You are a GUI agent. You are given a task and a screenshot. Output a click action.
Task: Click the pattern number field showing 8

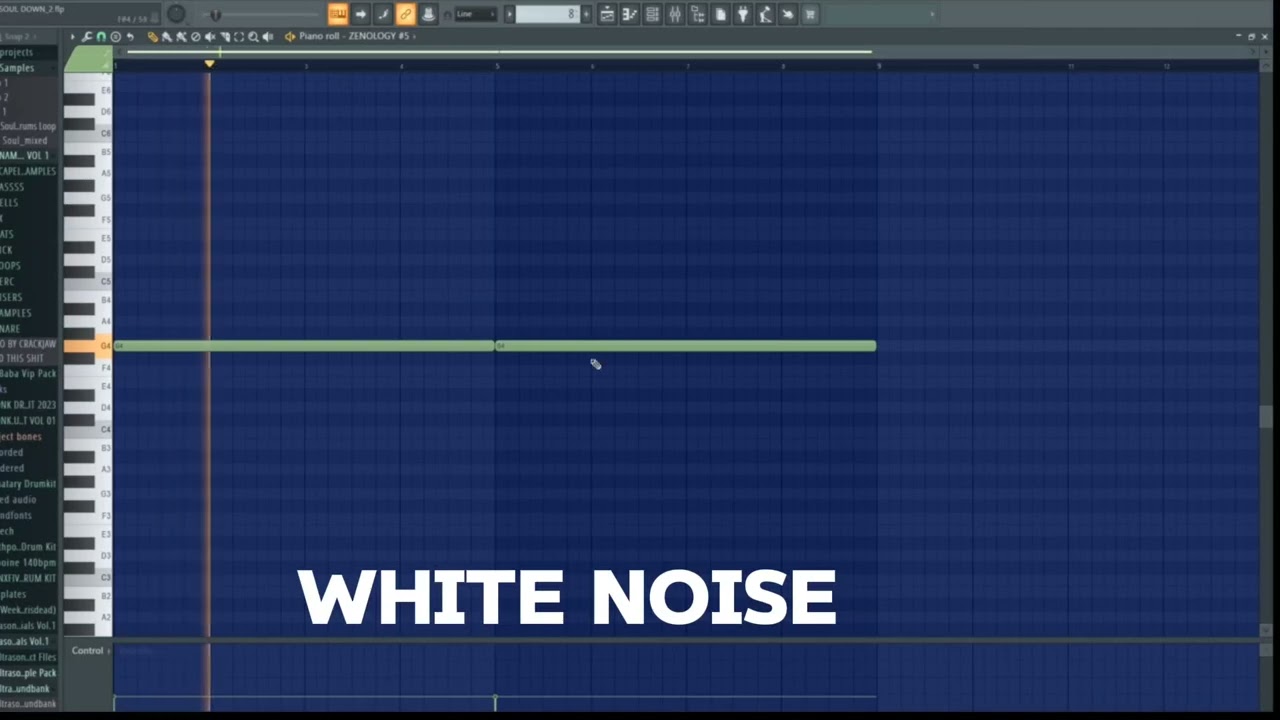pos(548,14)
